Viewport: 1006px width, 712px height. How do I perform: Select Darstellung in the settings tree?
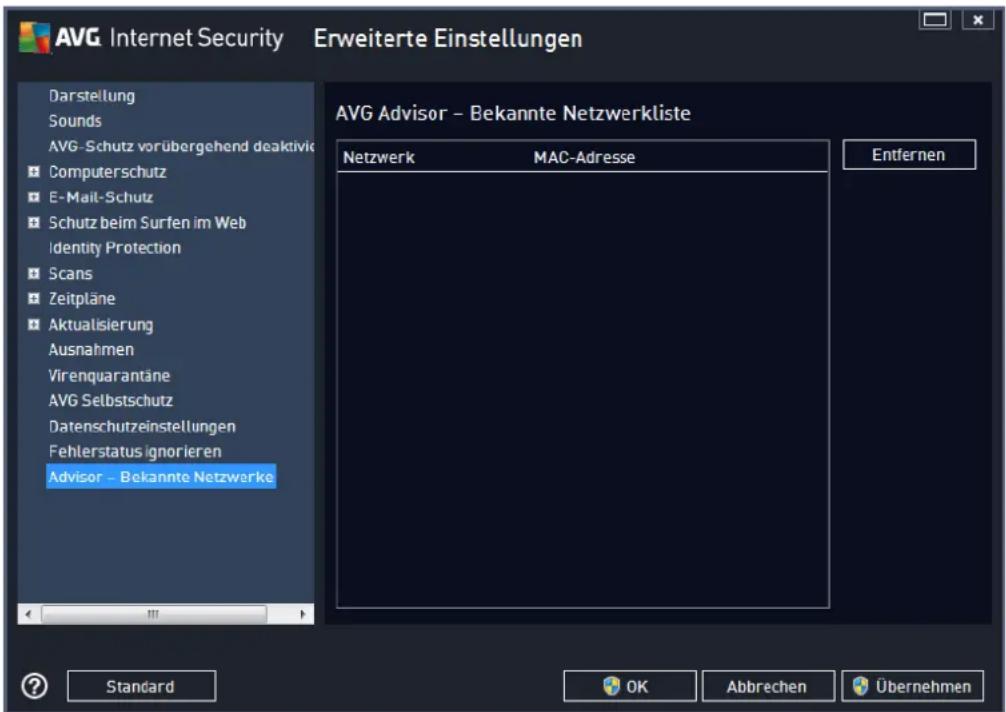coord(92,96)
